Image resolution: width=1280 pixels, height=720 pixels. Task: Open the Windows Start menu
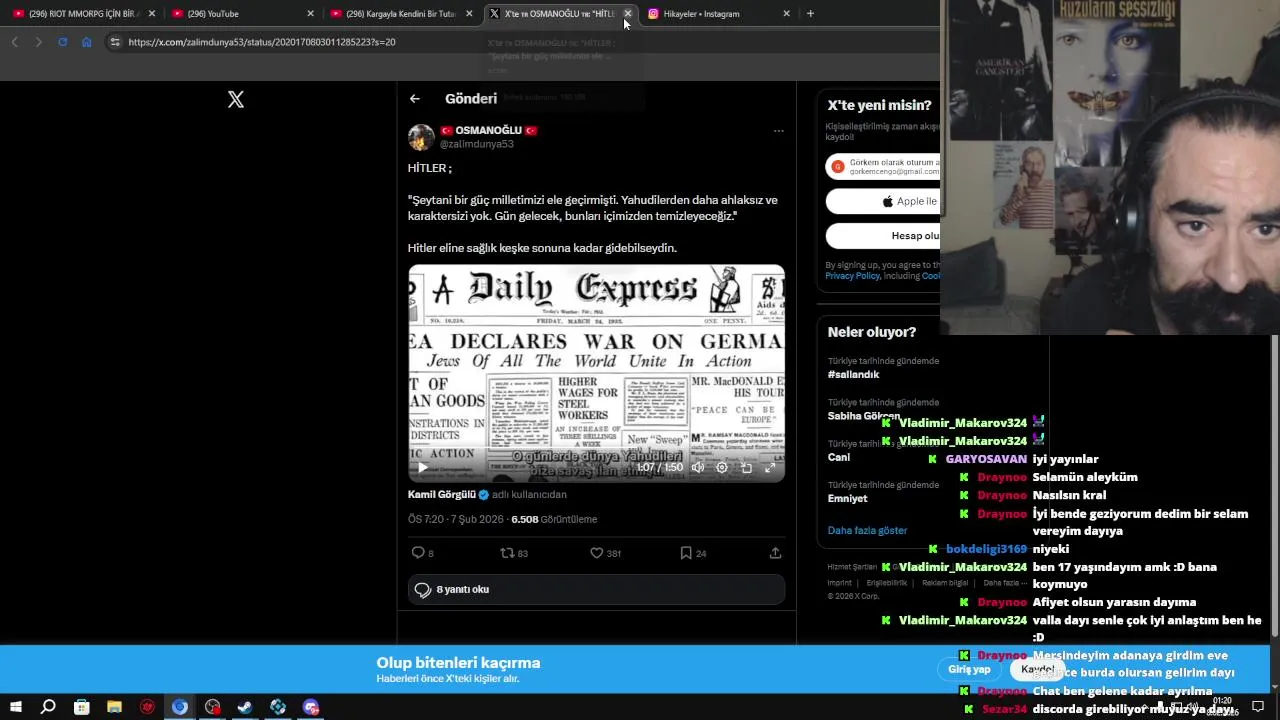(15, 707)
